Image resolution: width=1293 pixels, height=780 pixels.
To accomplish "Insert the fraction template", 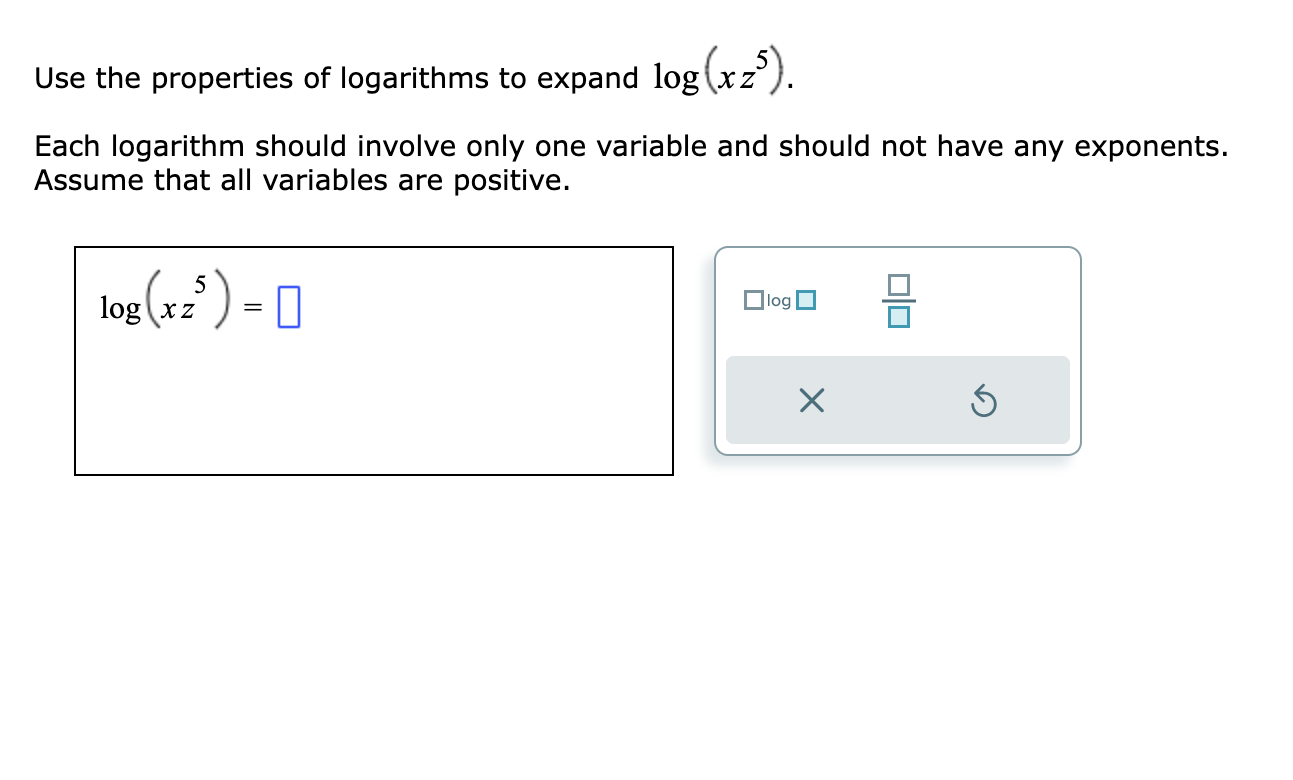I will click(x=897, y=298).
